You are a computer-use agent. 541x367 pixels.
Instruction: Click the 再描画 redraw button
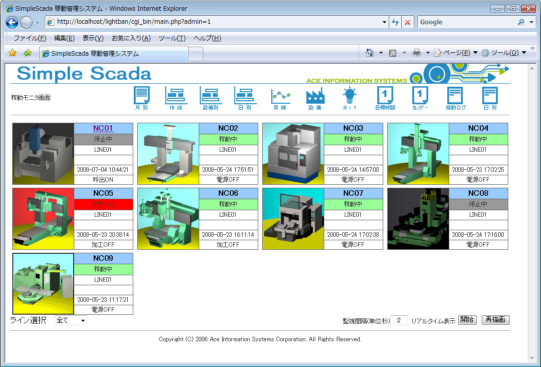(x=495, y=320)
